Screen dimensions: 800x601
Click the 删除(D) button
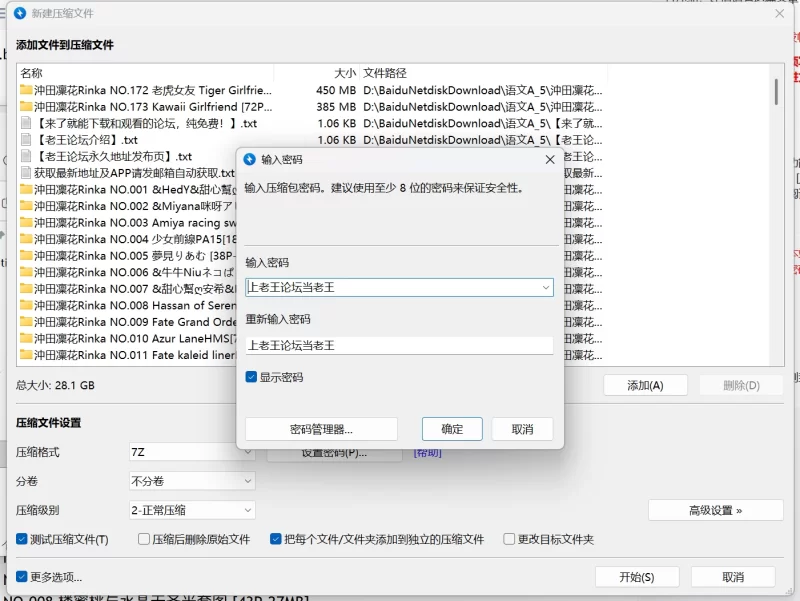[x=741, y=385]
